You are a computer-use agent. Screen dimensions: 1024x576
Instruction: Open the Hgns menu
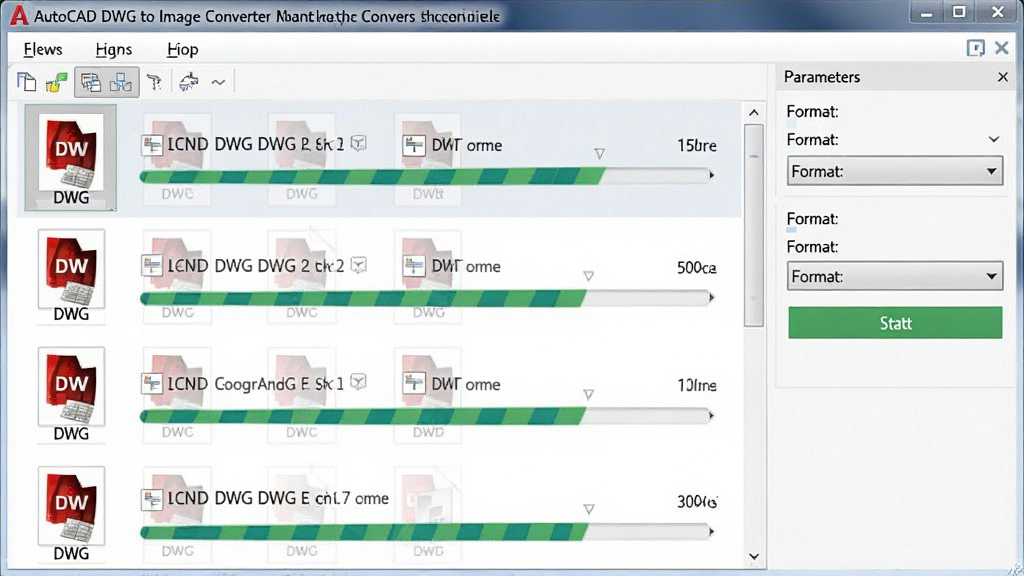click(114, 50)
